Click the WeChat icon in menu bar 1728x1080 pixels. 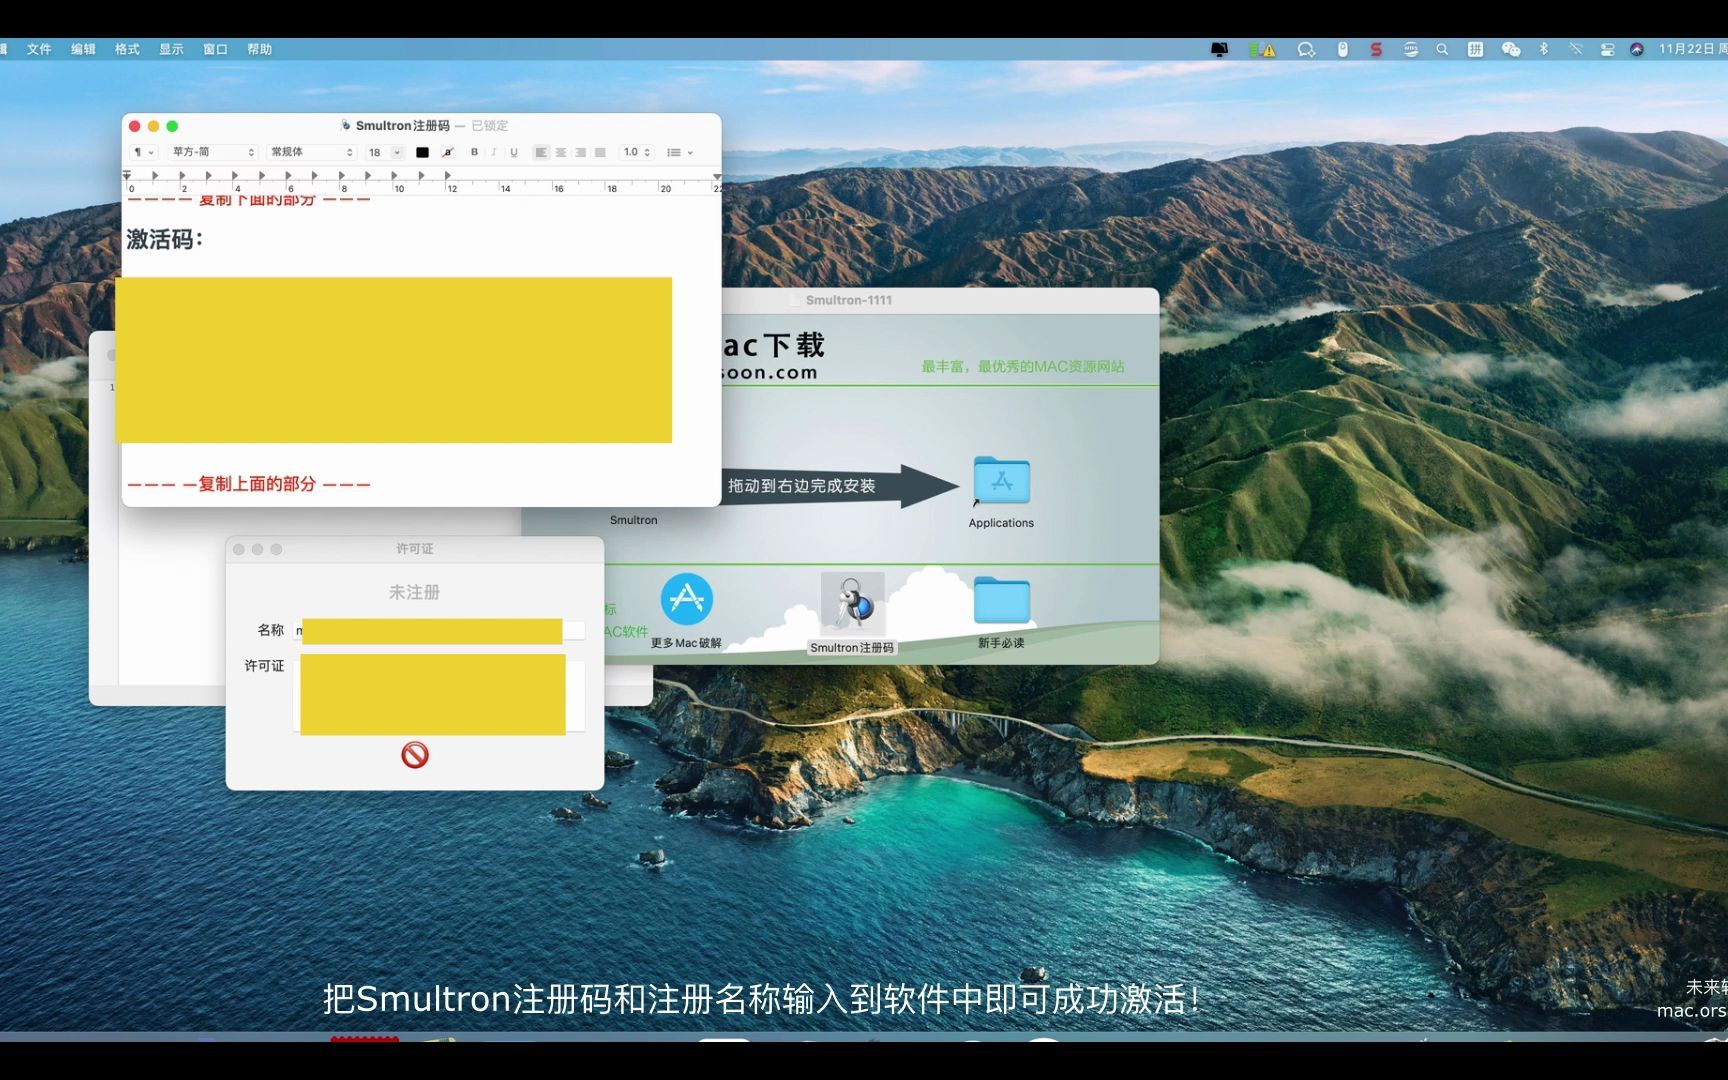1511,48
